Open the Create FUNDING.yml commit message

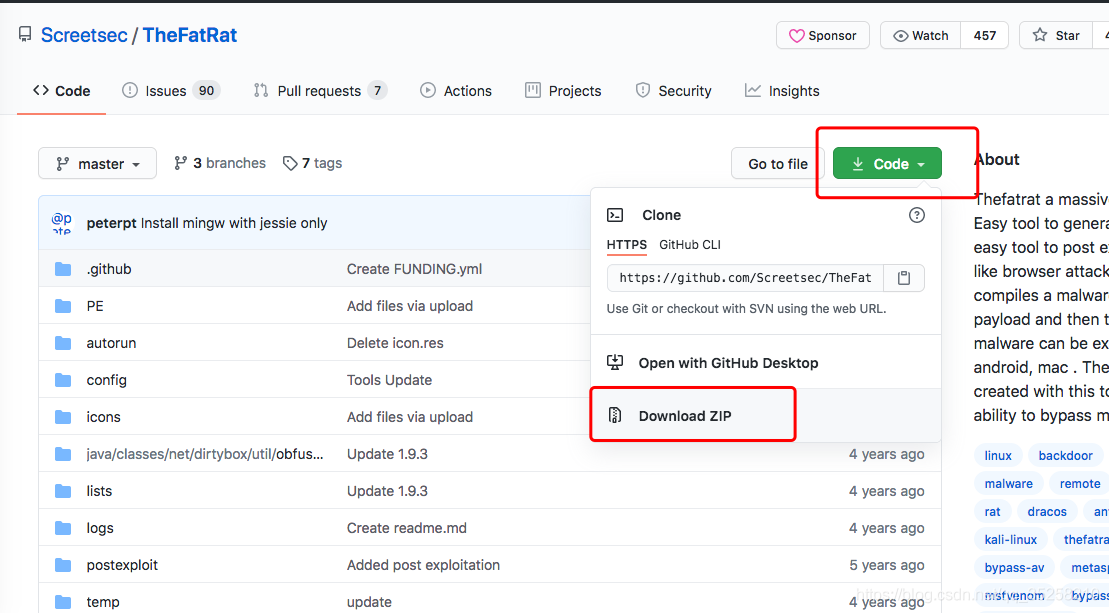(414, 269)
